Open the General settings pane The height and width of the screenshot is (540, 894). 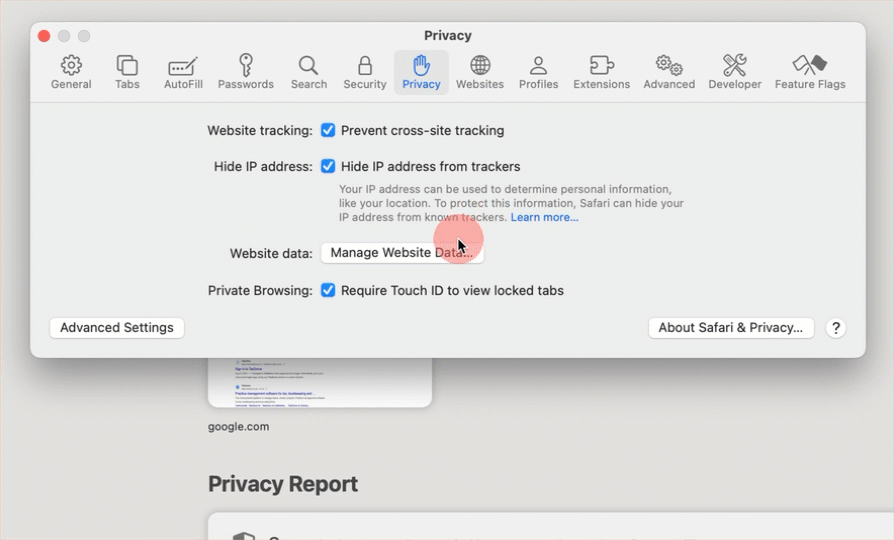[x=71, y=72]
